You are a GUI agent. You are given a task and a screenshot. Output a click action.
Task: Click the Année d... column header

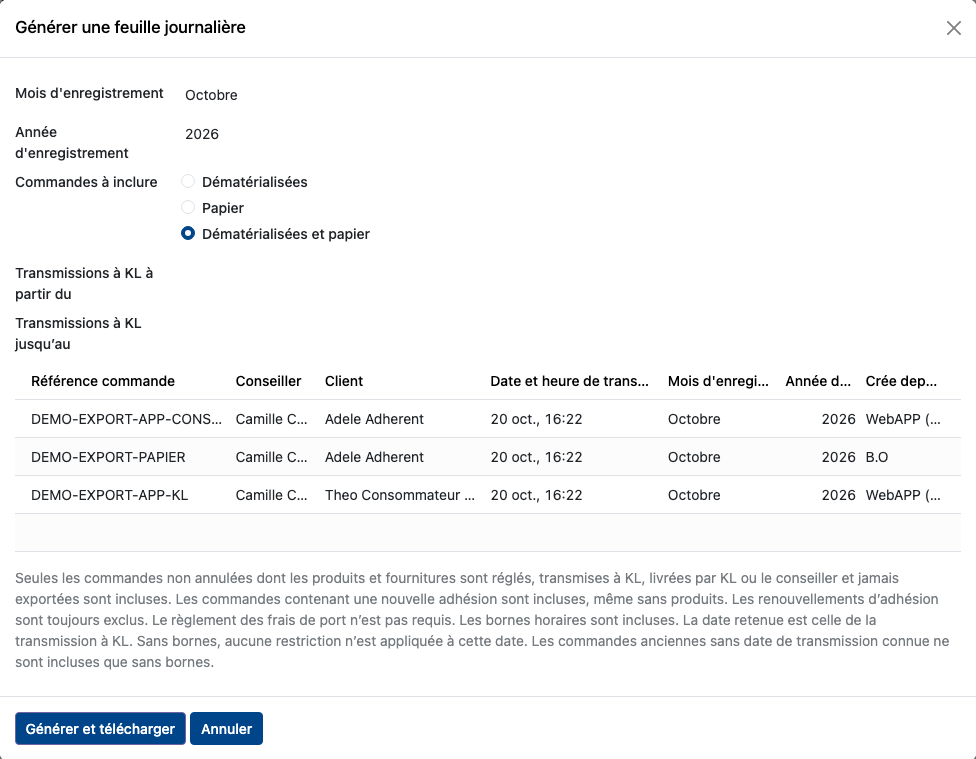point(818,381)
